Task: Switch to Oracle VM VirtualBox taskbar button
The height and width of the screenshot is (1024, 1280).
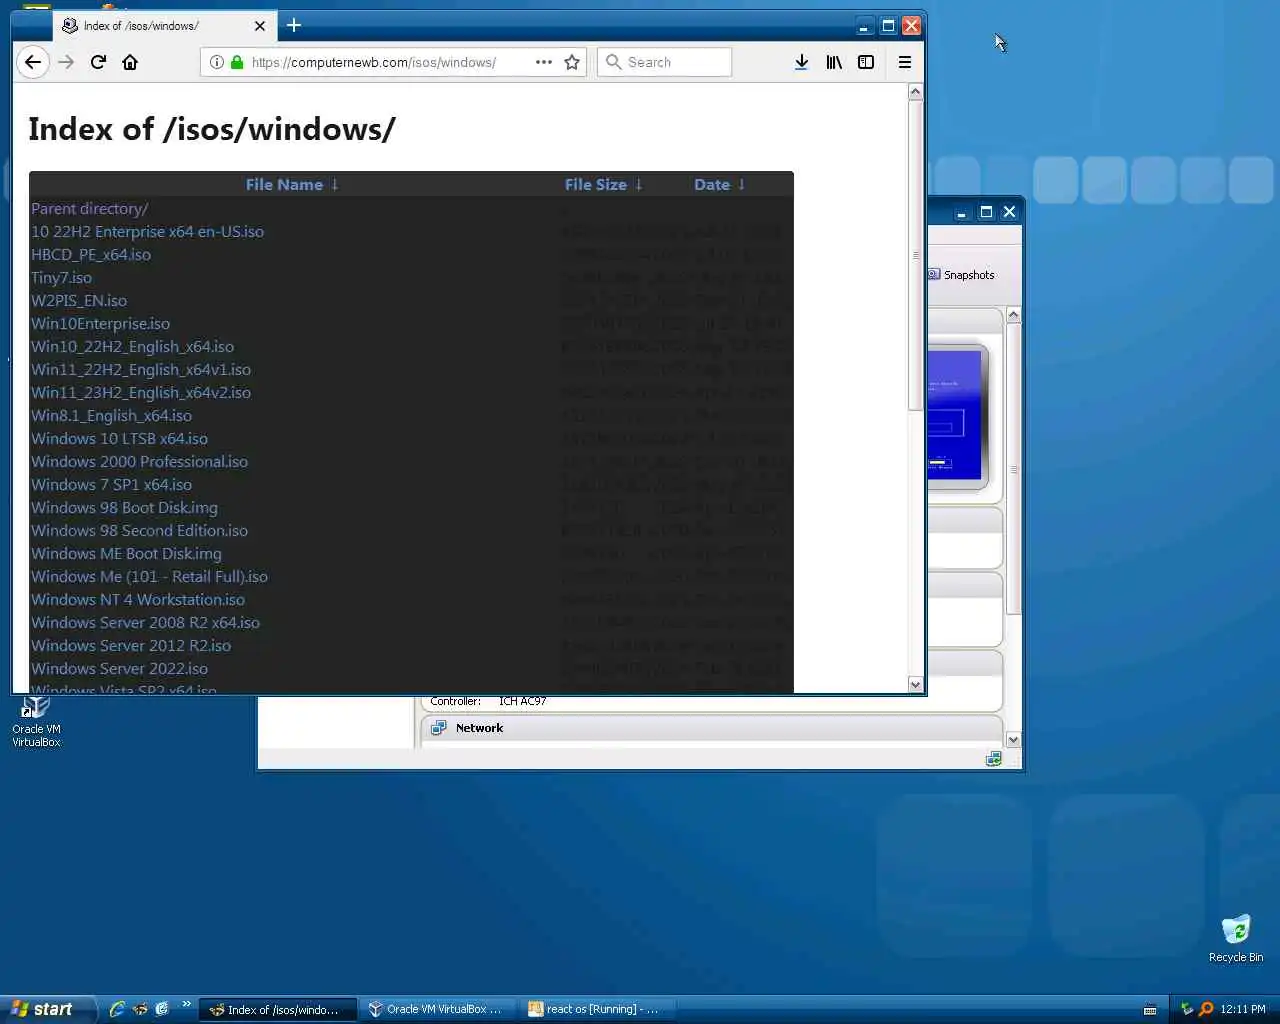Action: (x=437, y=1009)
